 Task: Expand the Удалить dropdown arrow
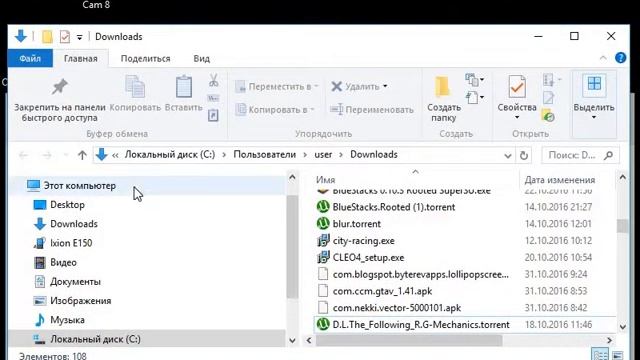(x=385, y=87)
